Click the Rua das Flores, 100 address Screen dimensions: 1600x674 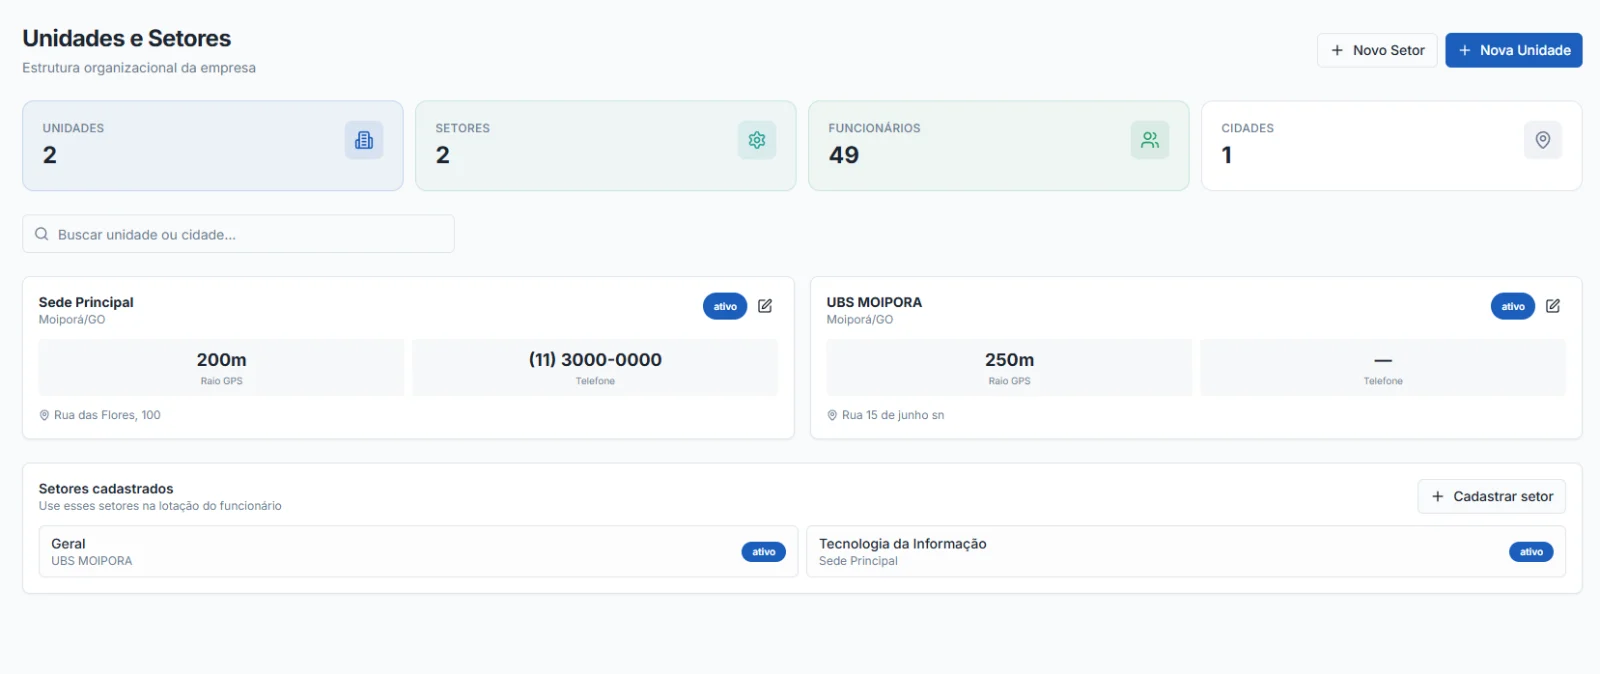(107, 415)
